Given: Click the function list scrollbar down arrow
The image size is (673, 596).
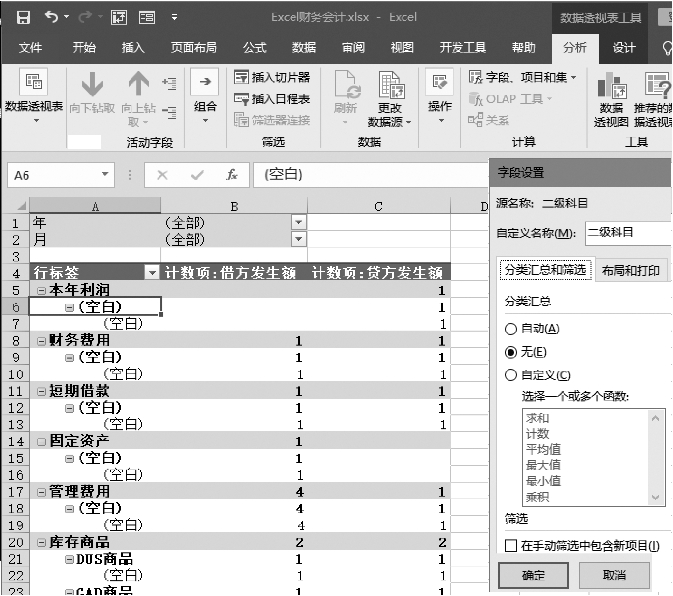Looking at the screenshot, I should tap(657, 497).
